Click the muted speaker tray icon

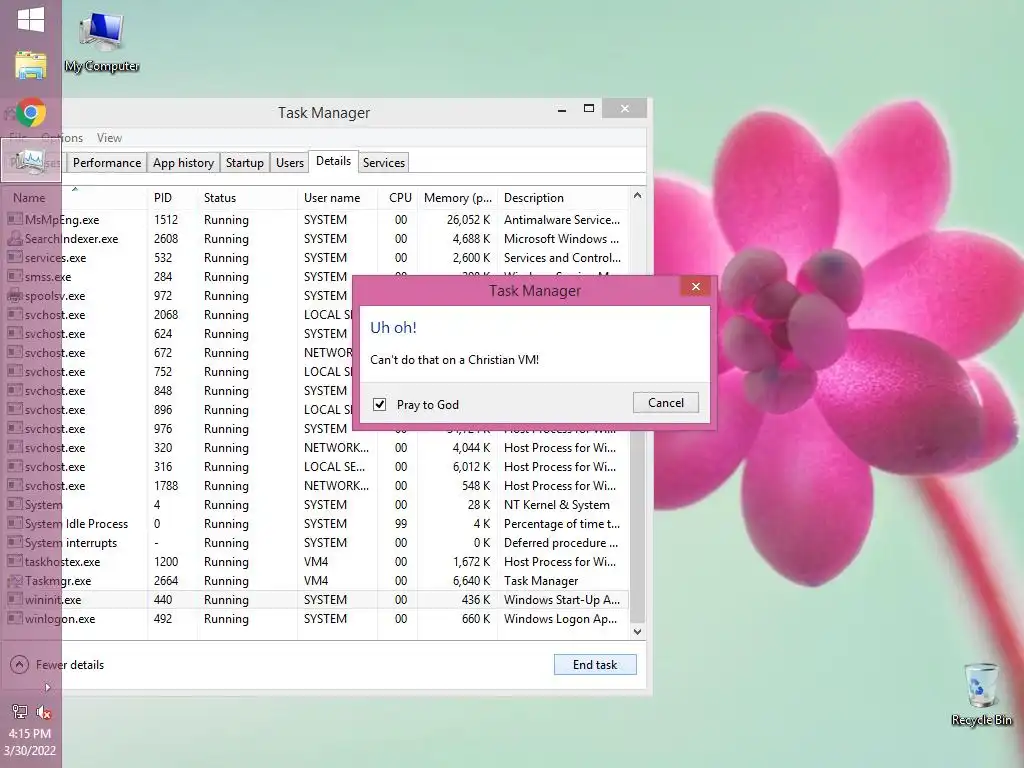click(44, 712)
